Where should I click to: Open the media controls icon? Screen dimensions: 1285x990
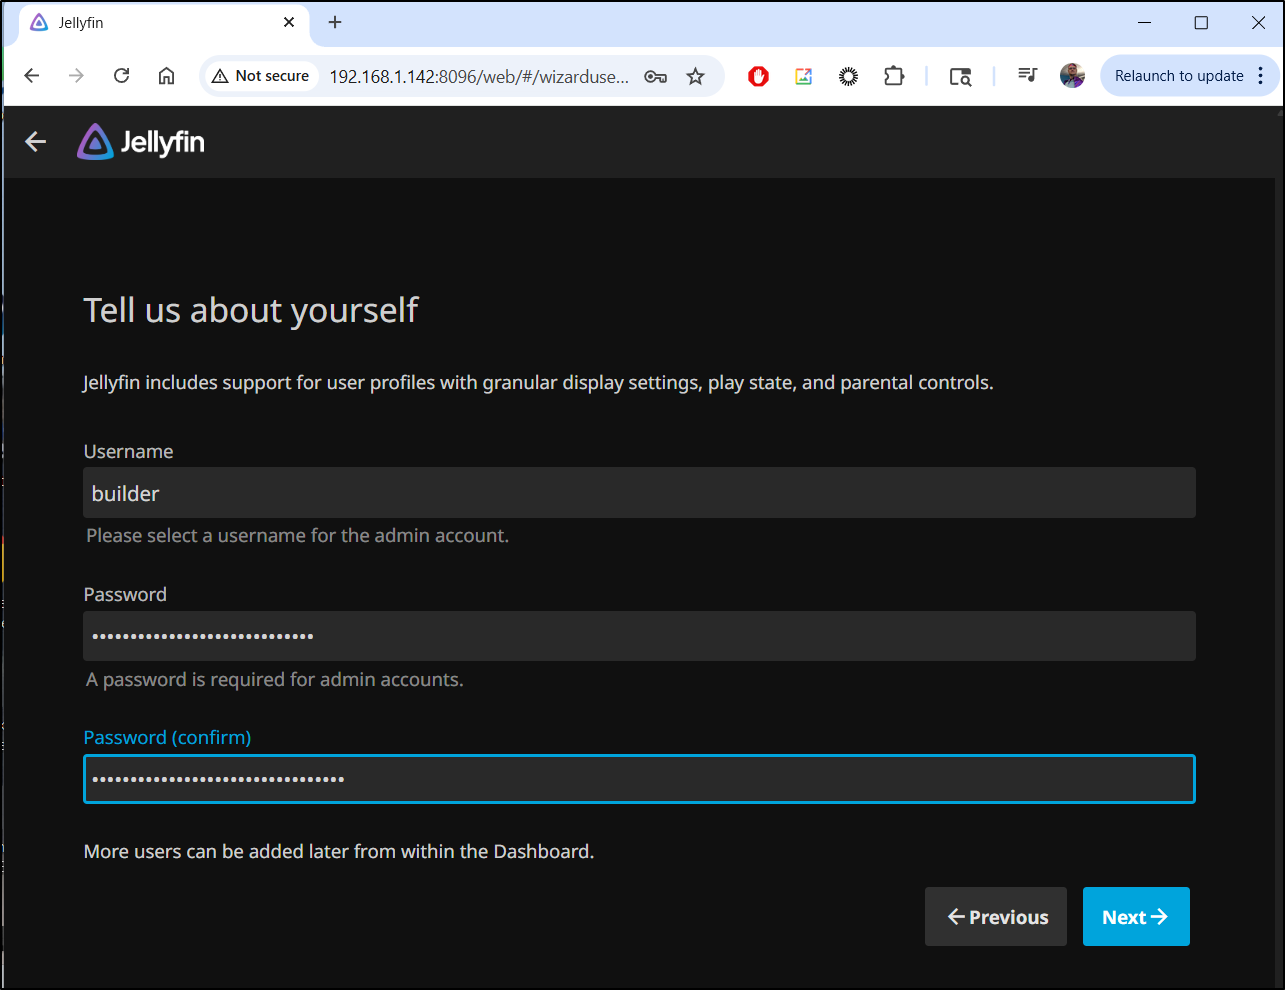click(1027, 76)
